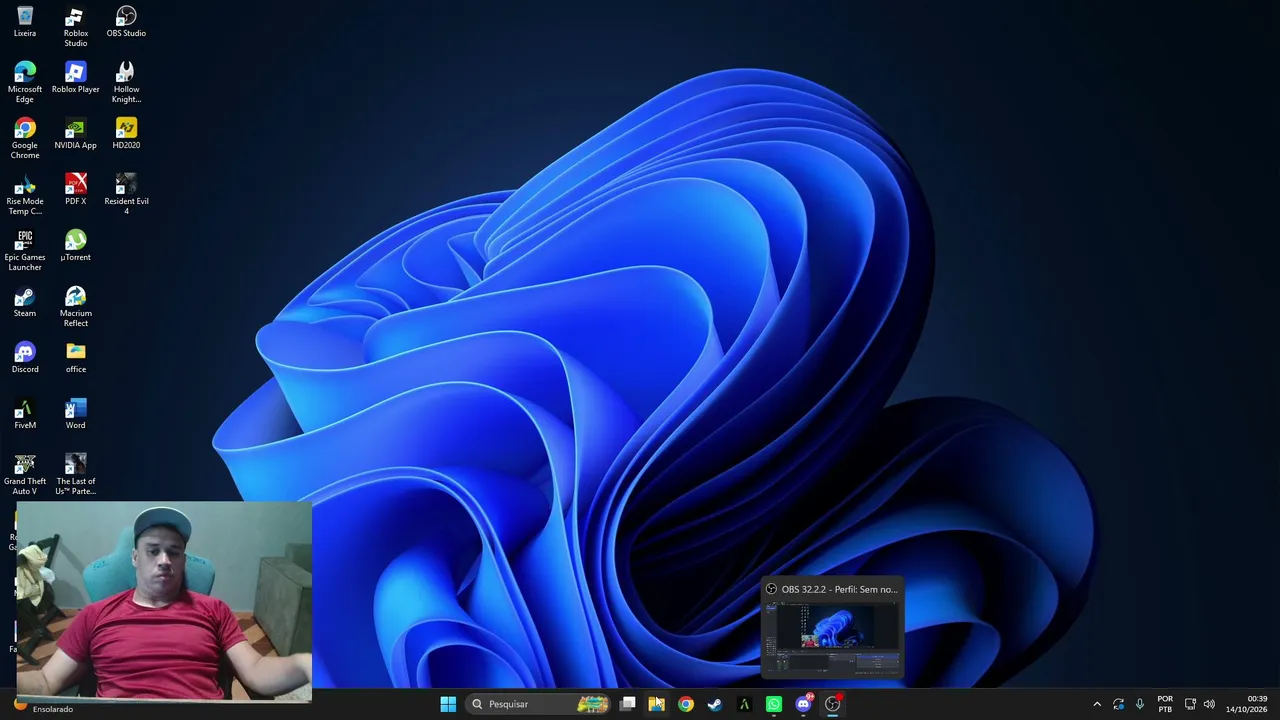Click the sync status tray icon
The width and height of the screenshot is (1280, 720).
[x=1118, y=704]
